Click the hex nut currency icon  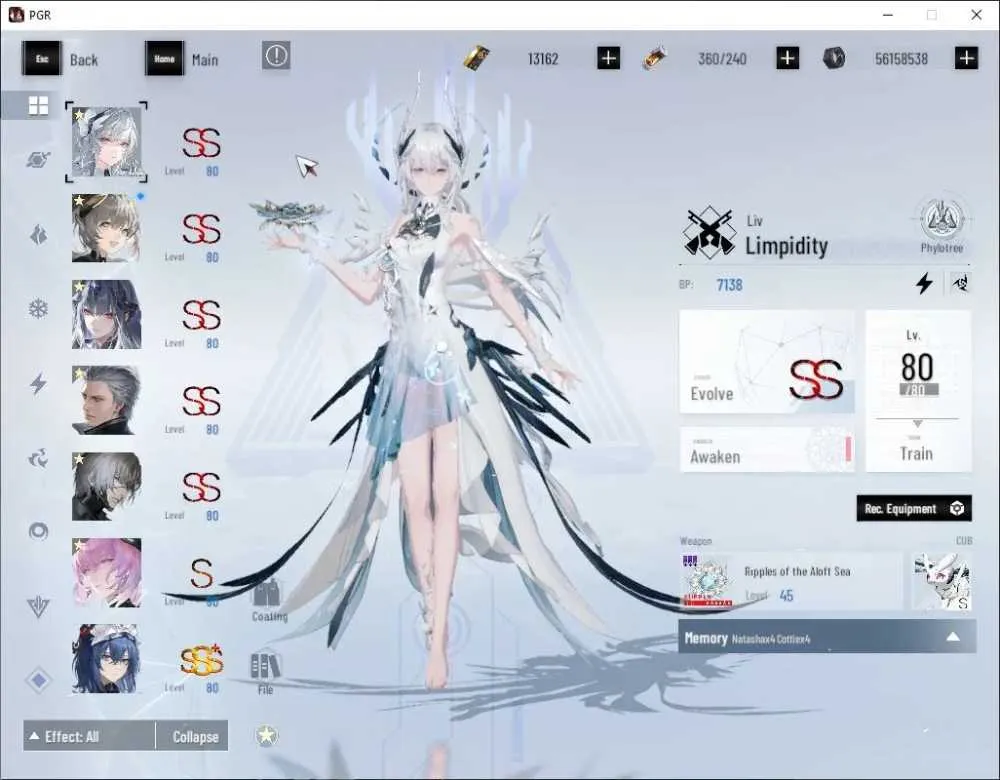pyautogui.click(x=834, y=58)
